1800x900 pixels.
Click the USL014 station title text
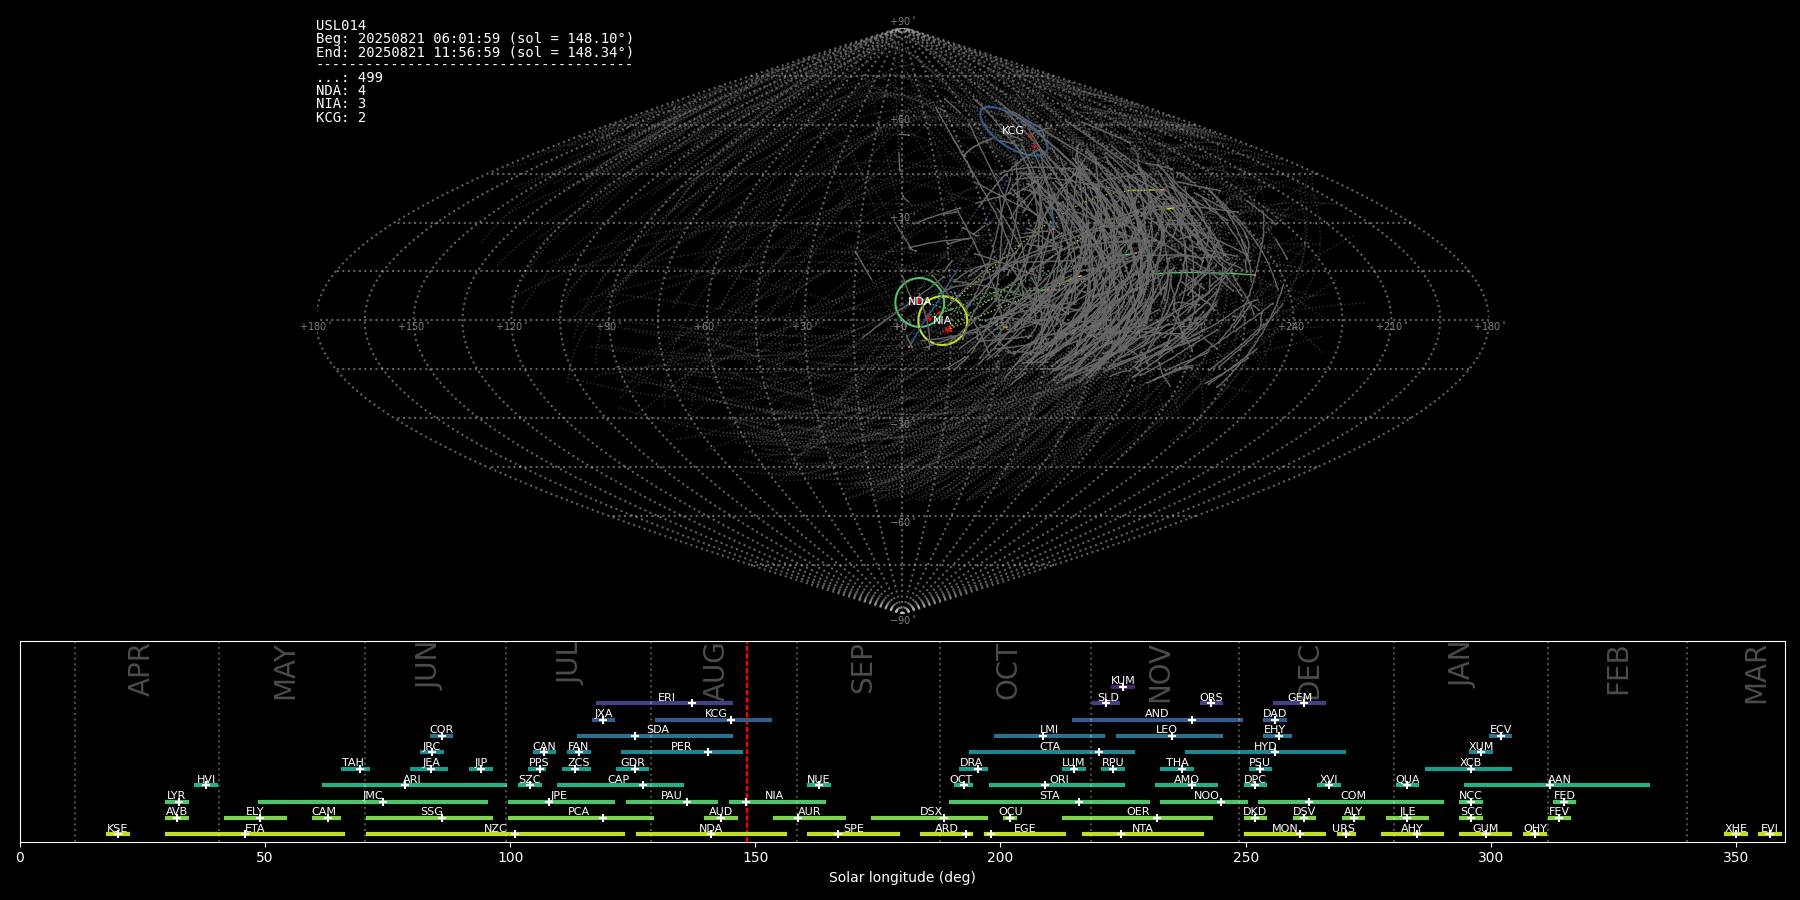tap(341, 26)
